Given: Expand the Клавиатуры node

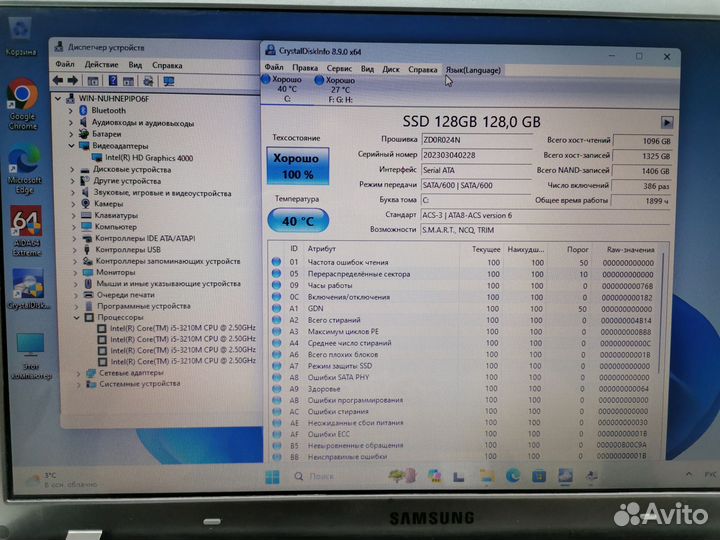Looking at the screenshot, I should click(74, 215).
